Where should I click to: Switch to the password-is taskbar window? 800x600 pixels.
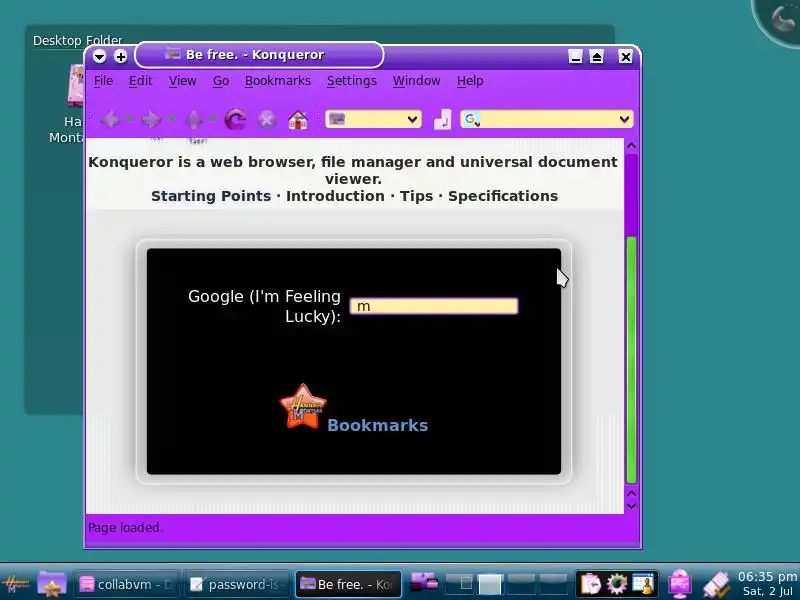click(237, 585)
